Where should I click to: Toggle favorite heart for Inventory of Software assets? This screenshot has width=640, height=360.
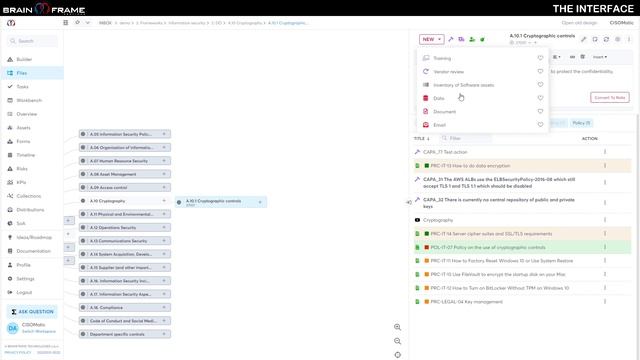click(540, 84)
